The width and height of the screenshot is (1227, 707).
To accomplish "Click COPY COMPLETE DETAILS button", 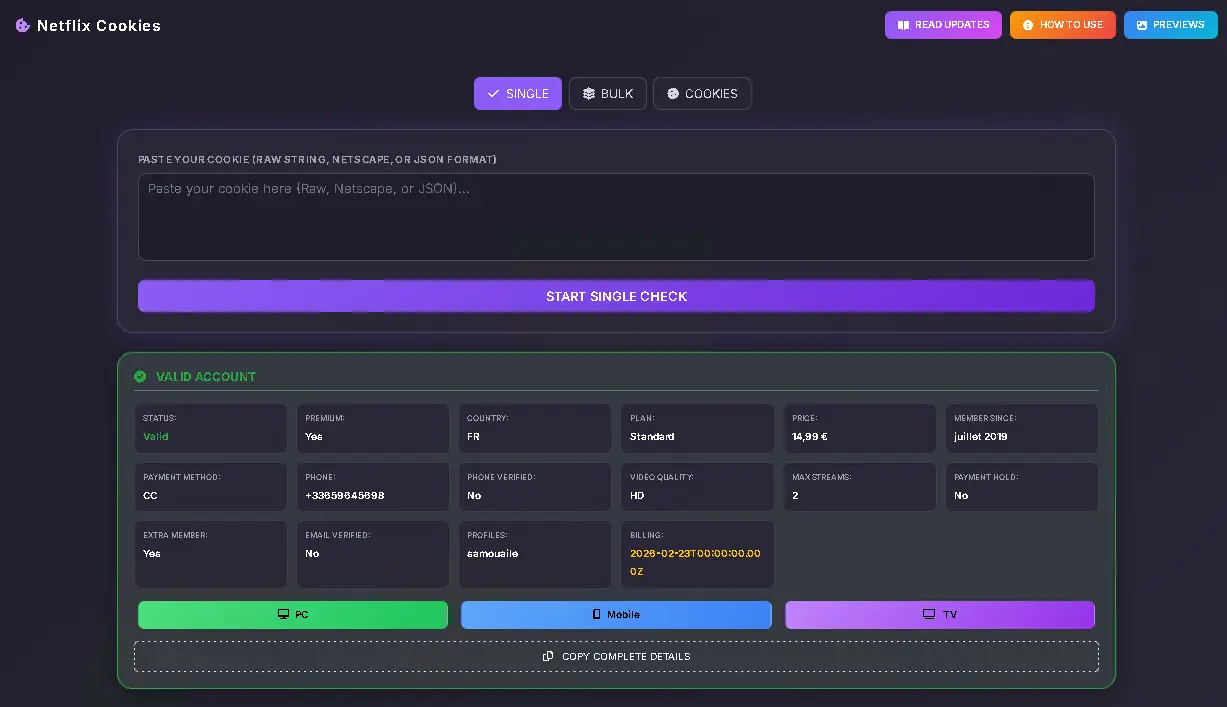I will coord(616,657).
